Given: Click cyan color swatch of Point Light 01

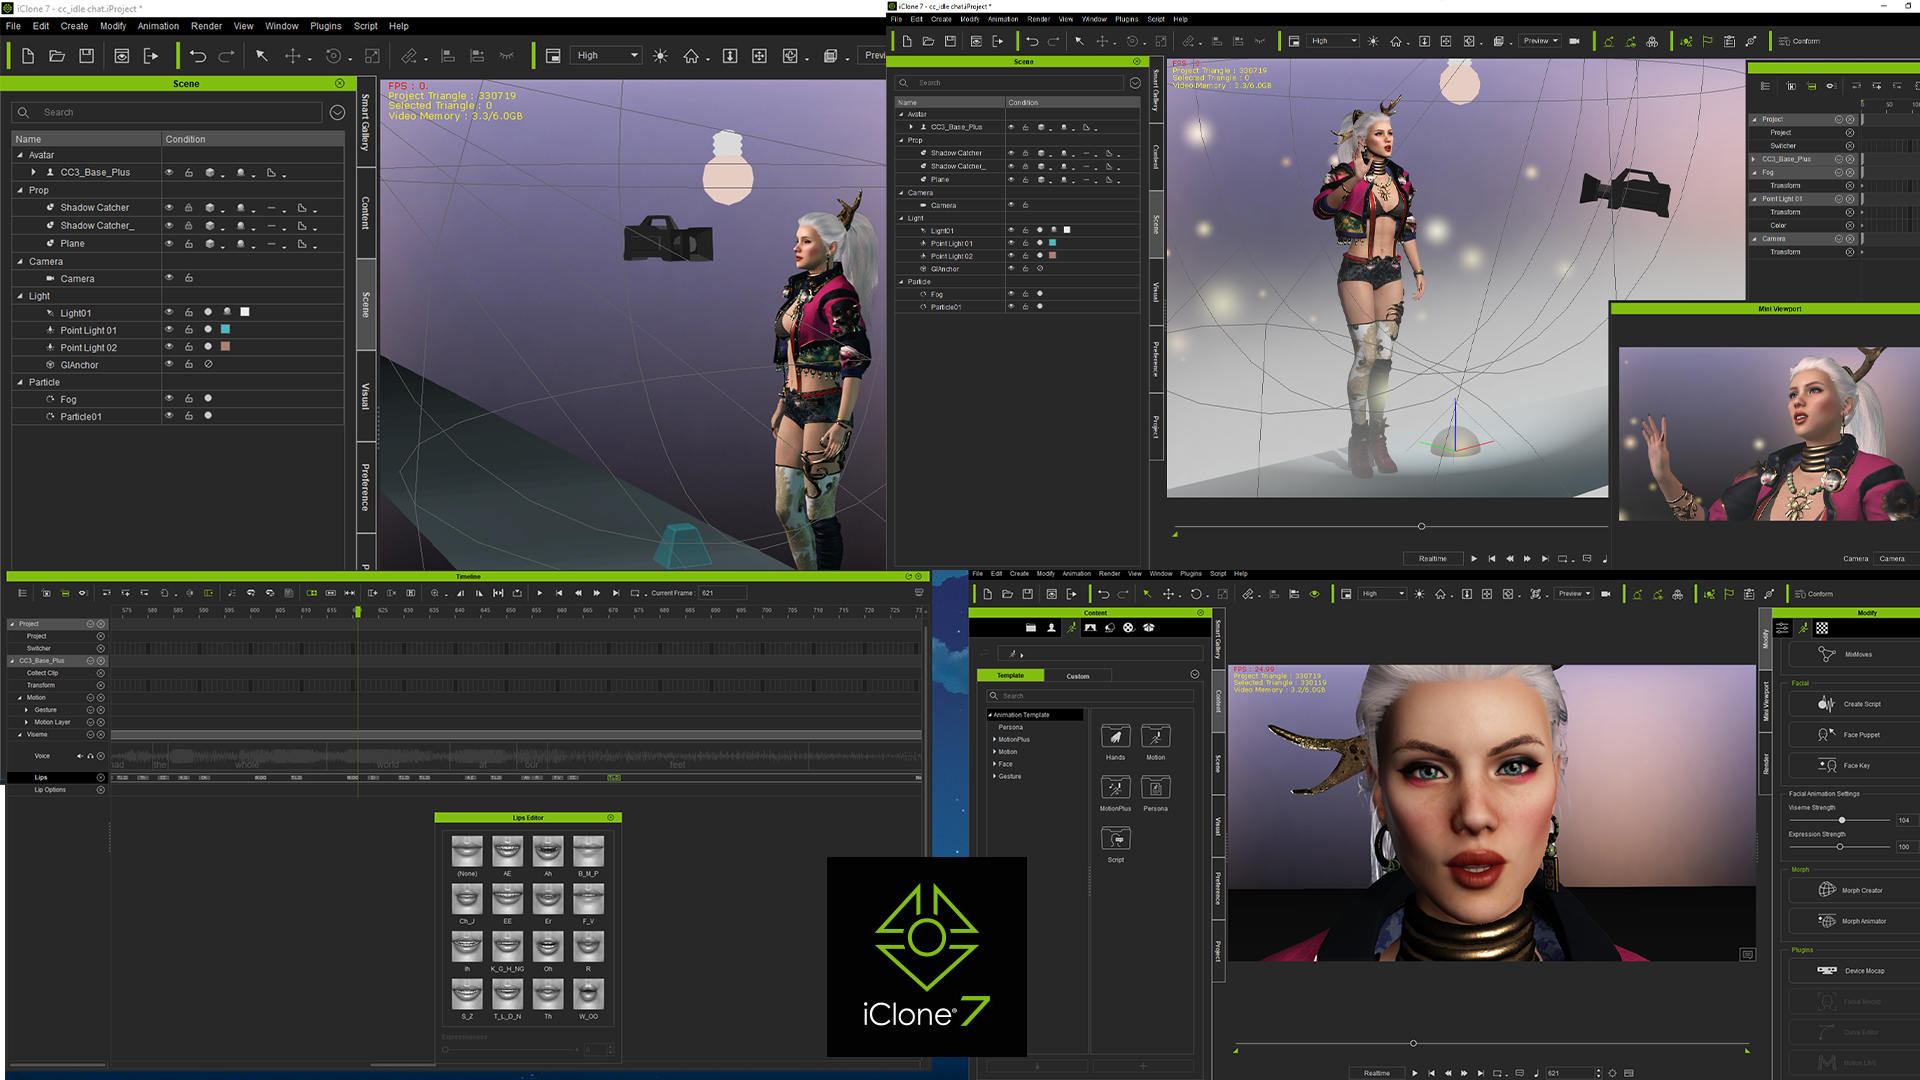Looking at the screenshot, I should [x=225, y=329].
